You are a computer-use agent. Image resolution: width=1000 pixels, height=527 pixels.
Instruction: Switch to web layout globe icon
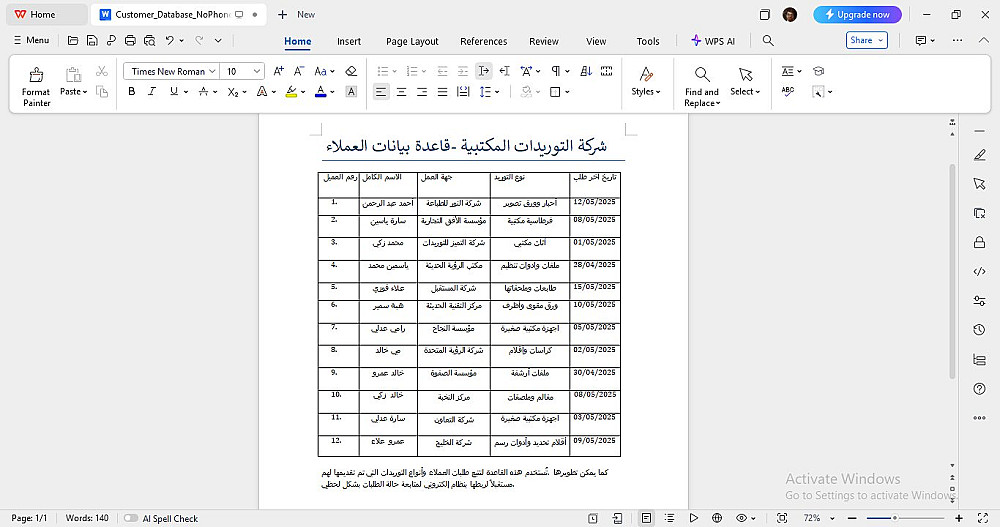pyautogui.click(x=717, y=518)
